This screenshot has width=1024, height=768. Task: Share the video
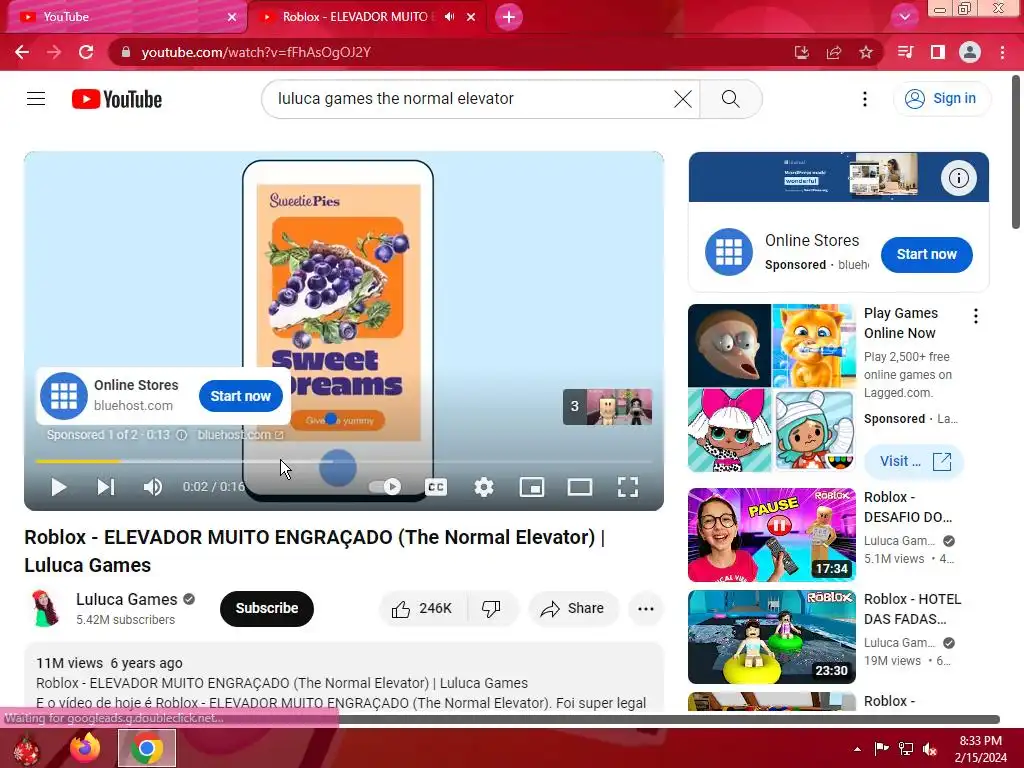point(573,609)
